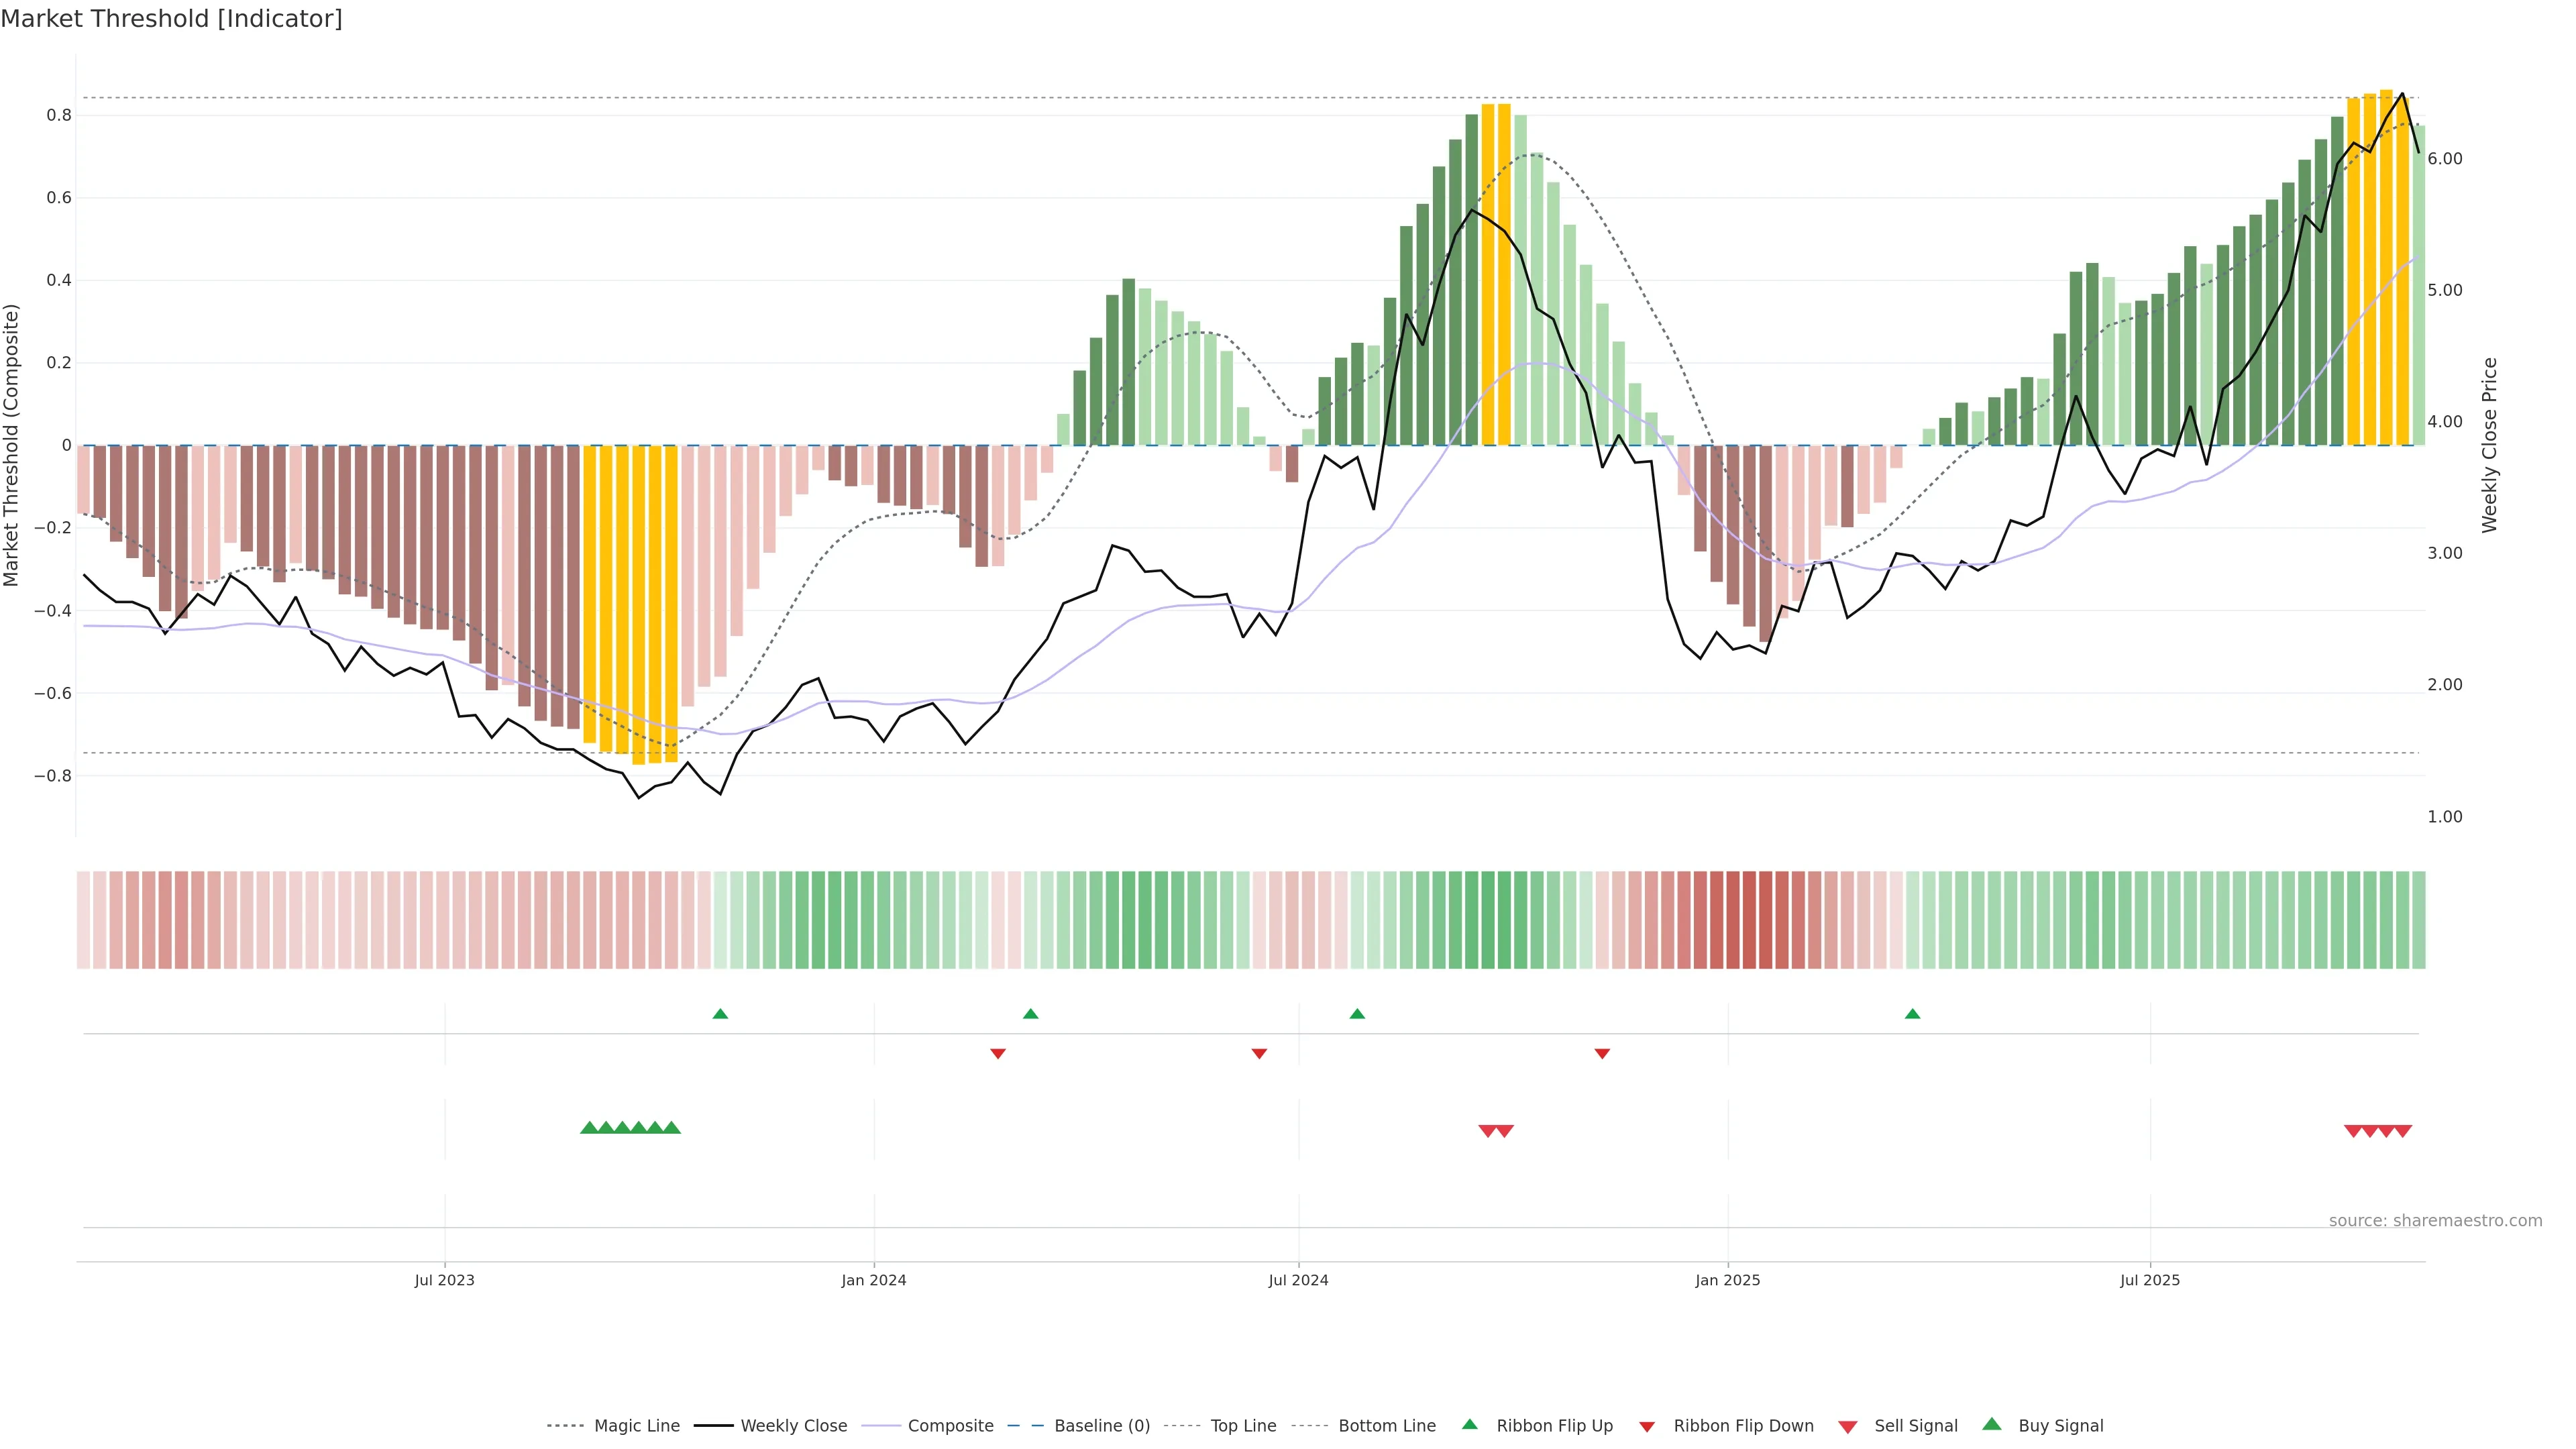This screenshot has width=2576, height=1449.
Task: Click the Market Threshold [Indicator] chart title
Action: pyautogui.click(x=171, y=19)
